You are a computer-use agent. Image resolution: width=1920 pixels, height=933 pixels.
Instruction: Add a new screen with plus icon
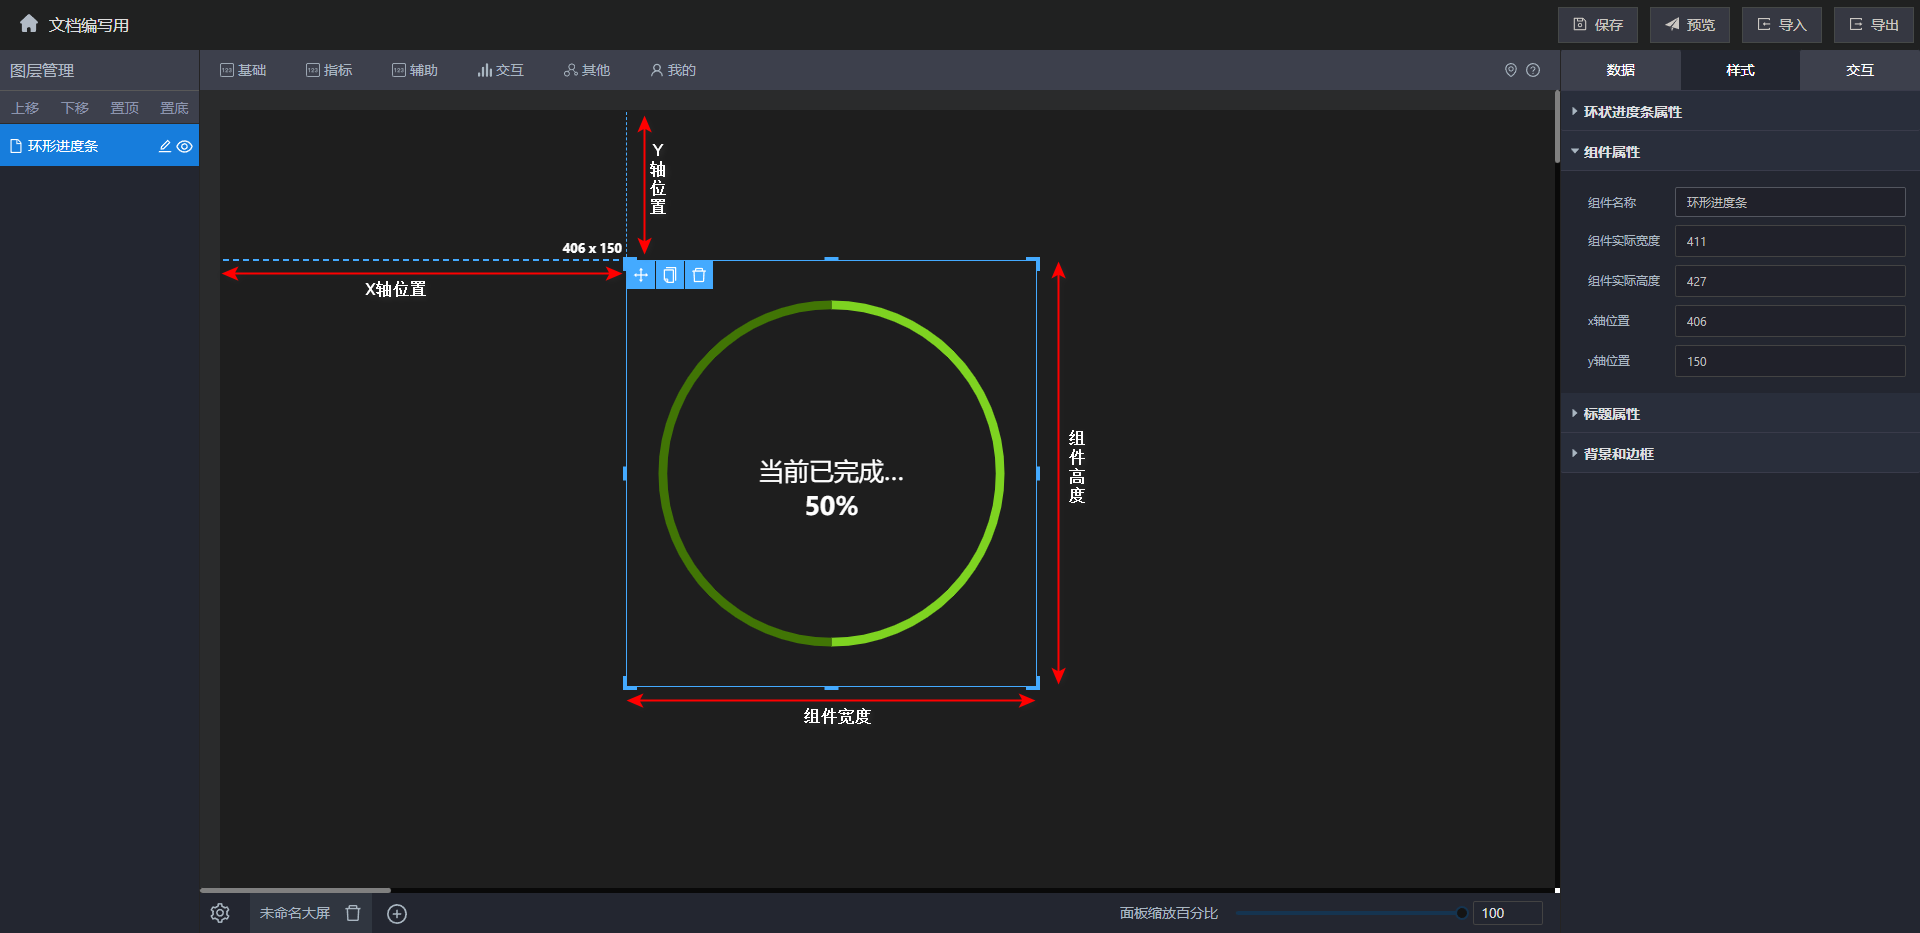(397, 914)
